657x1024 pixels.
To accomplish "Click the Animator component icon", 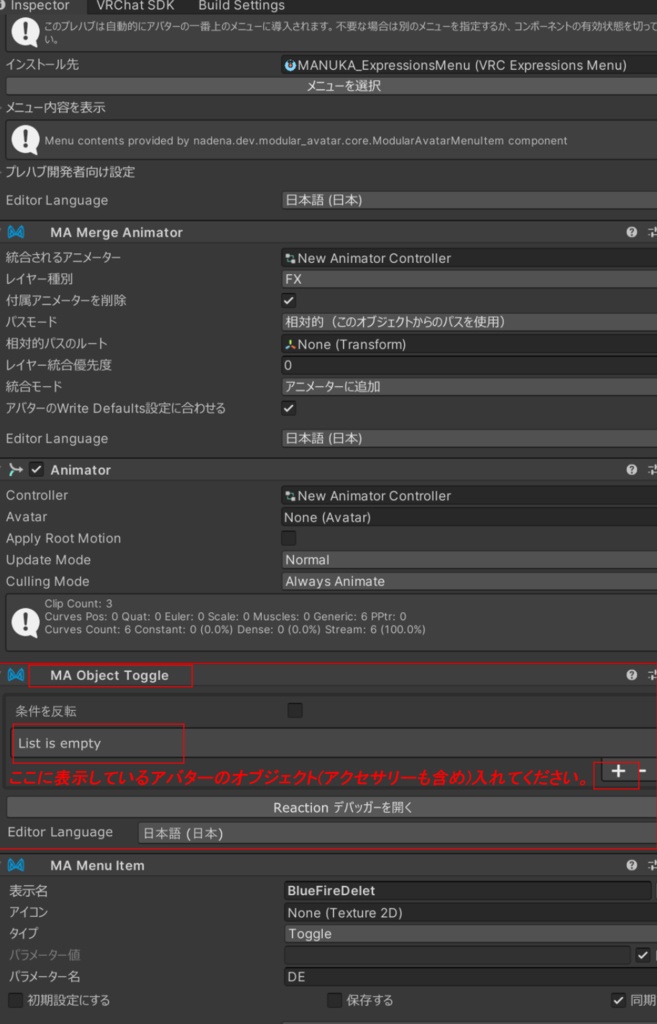I will (x=16, y=470).
